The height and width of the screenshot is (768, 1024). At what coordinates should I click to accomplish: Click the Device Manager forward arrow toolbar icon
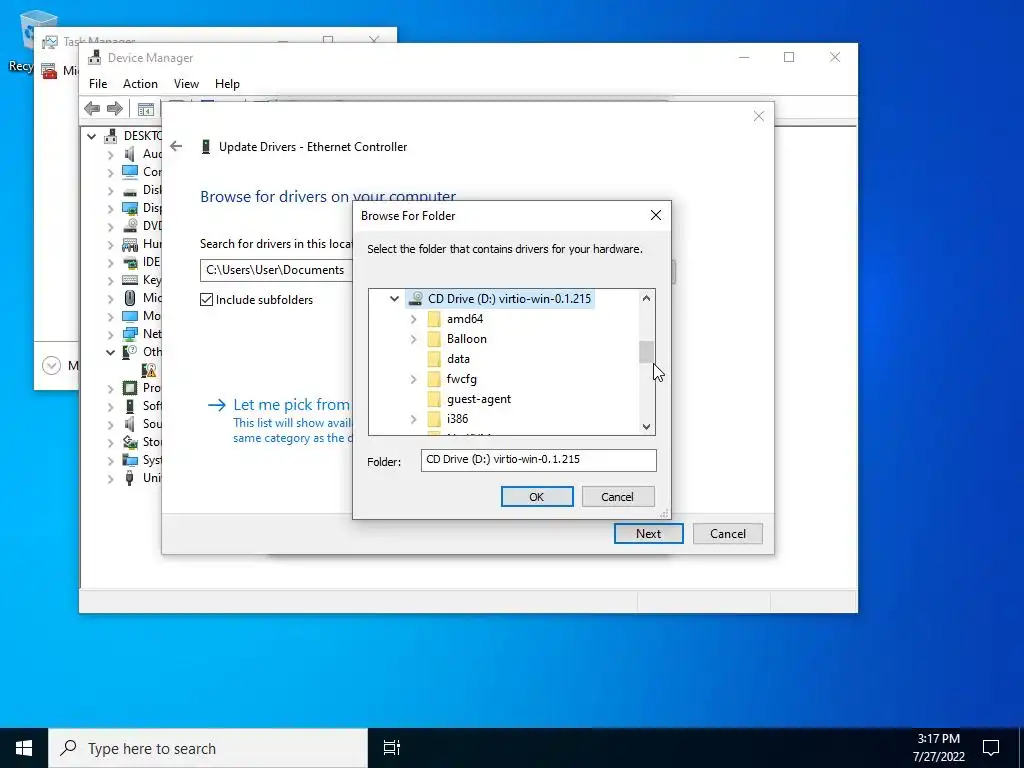pos(115,108)
